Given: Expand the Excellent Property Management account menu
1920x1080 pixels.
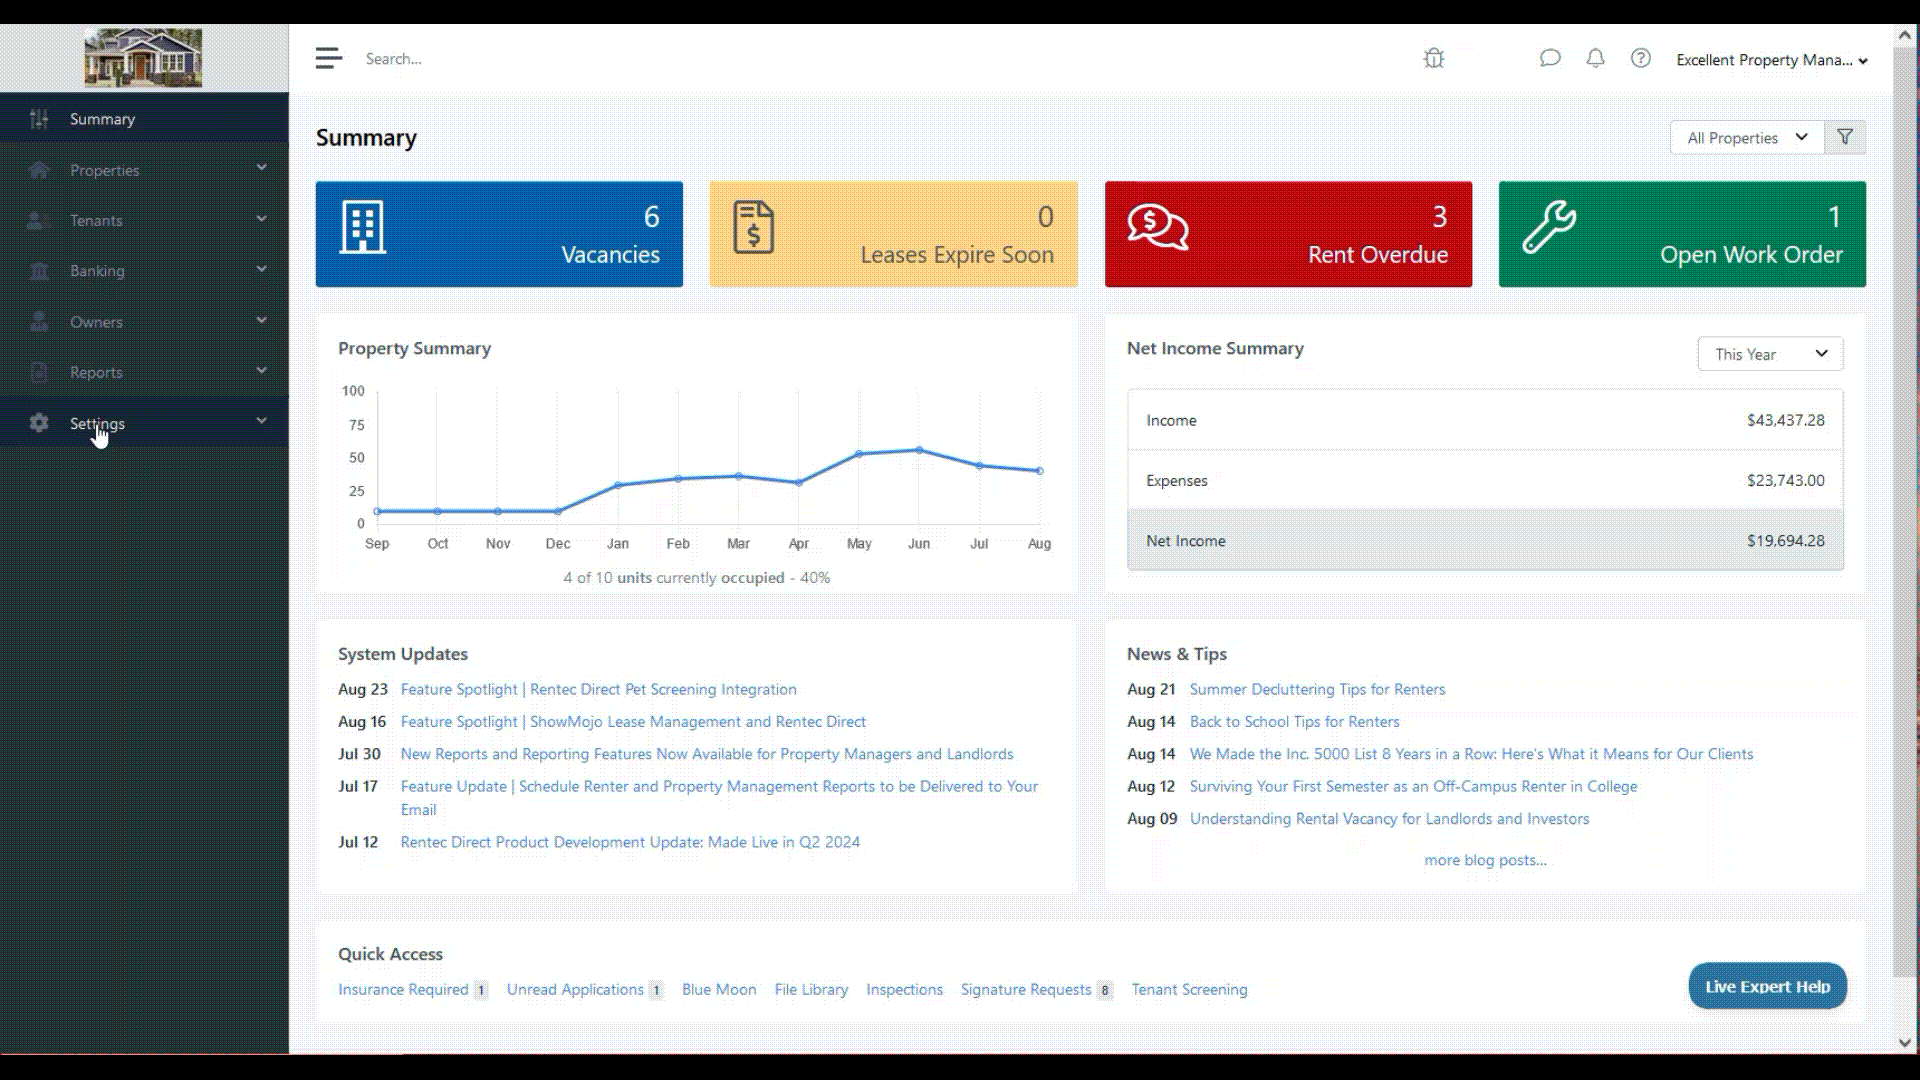Looking at the screenshot, I should 1771,60.
